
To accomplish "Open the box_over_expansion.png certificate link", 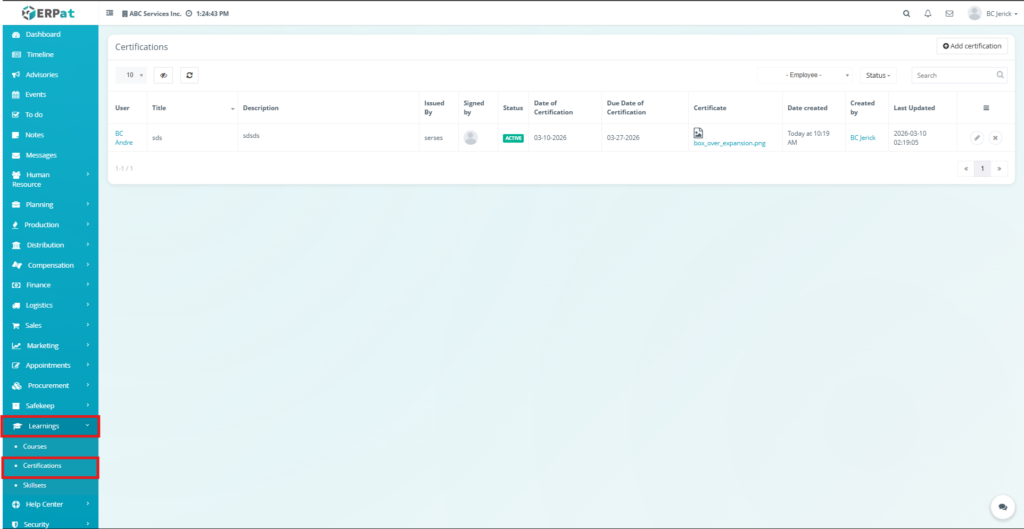I will [729, 144].
